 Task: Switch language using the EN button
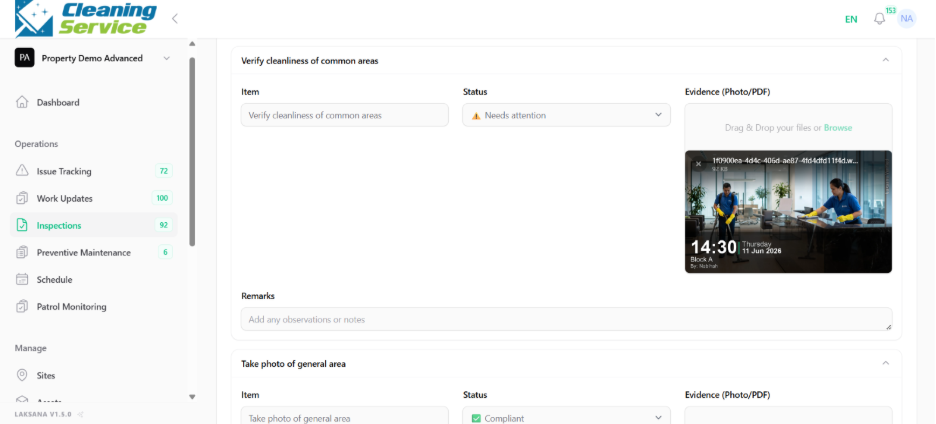pyautogui.click(x=851, y=19)
